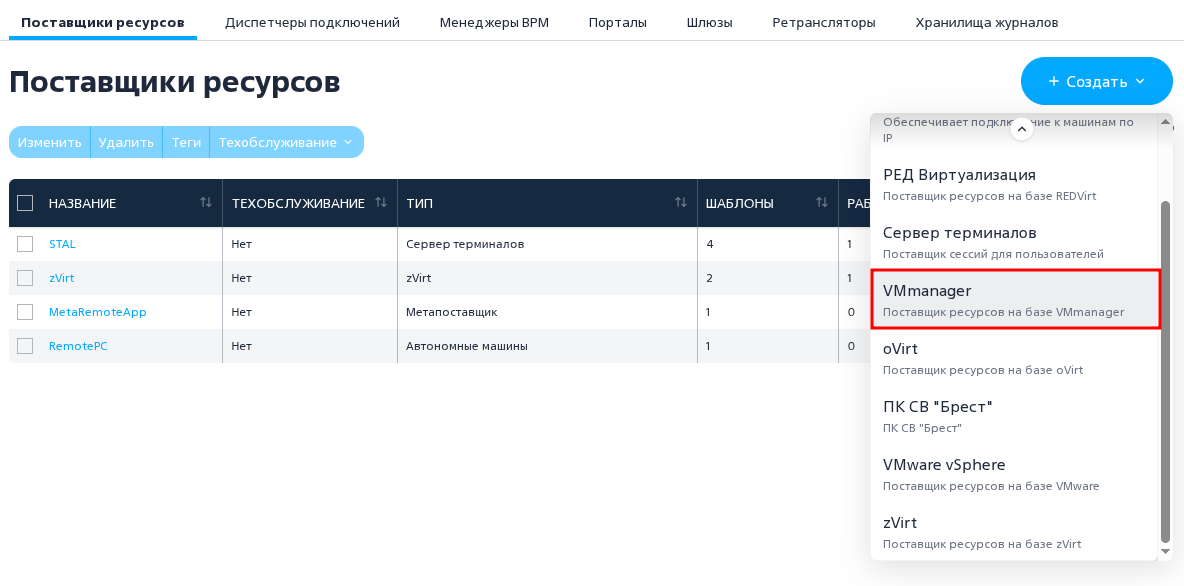Screen dimensions: 1184x586
Task: Click the scrollbar down arrow in dropdown
Action: 1165,552
